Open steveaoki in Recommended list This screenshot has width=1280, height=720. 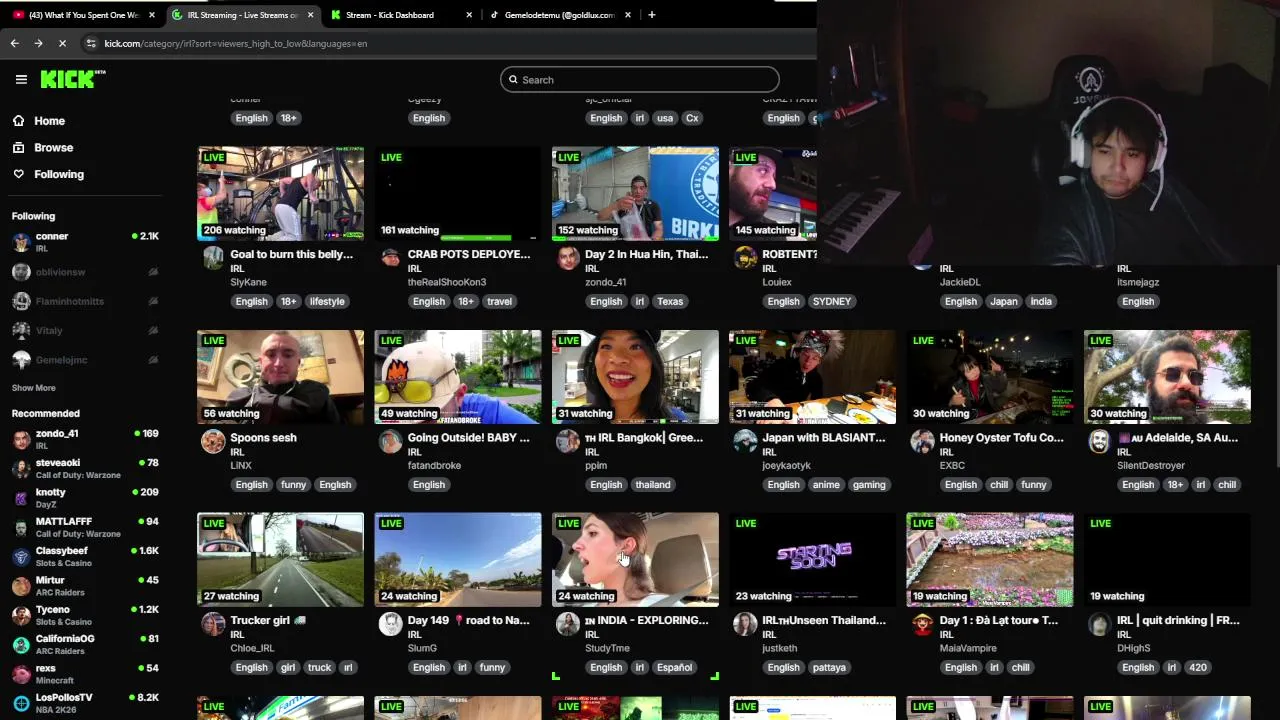(85, 468)
